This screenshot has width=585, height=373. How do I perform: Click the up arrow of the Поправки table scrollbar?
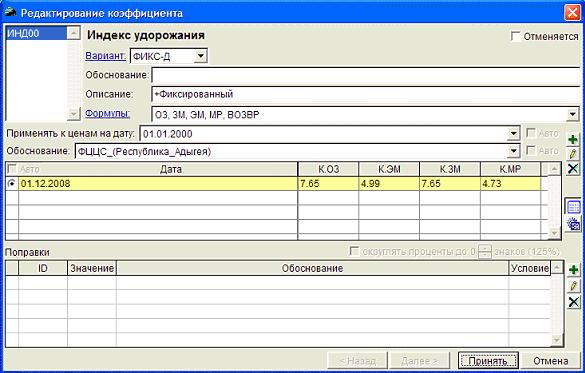557,267
